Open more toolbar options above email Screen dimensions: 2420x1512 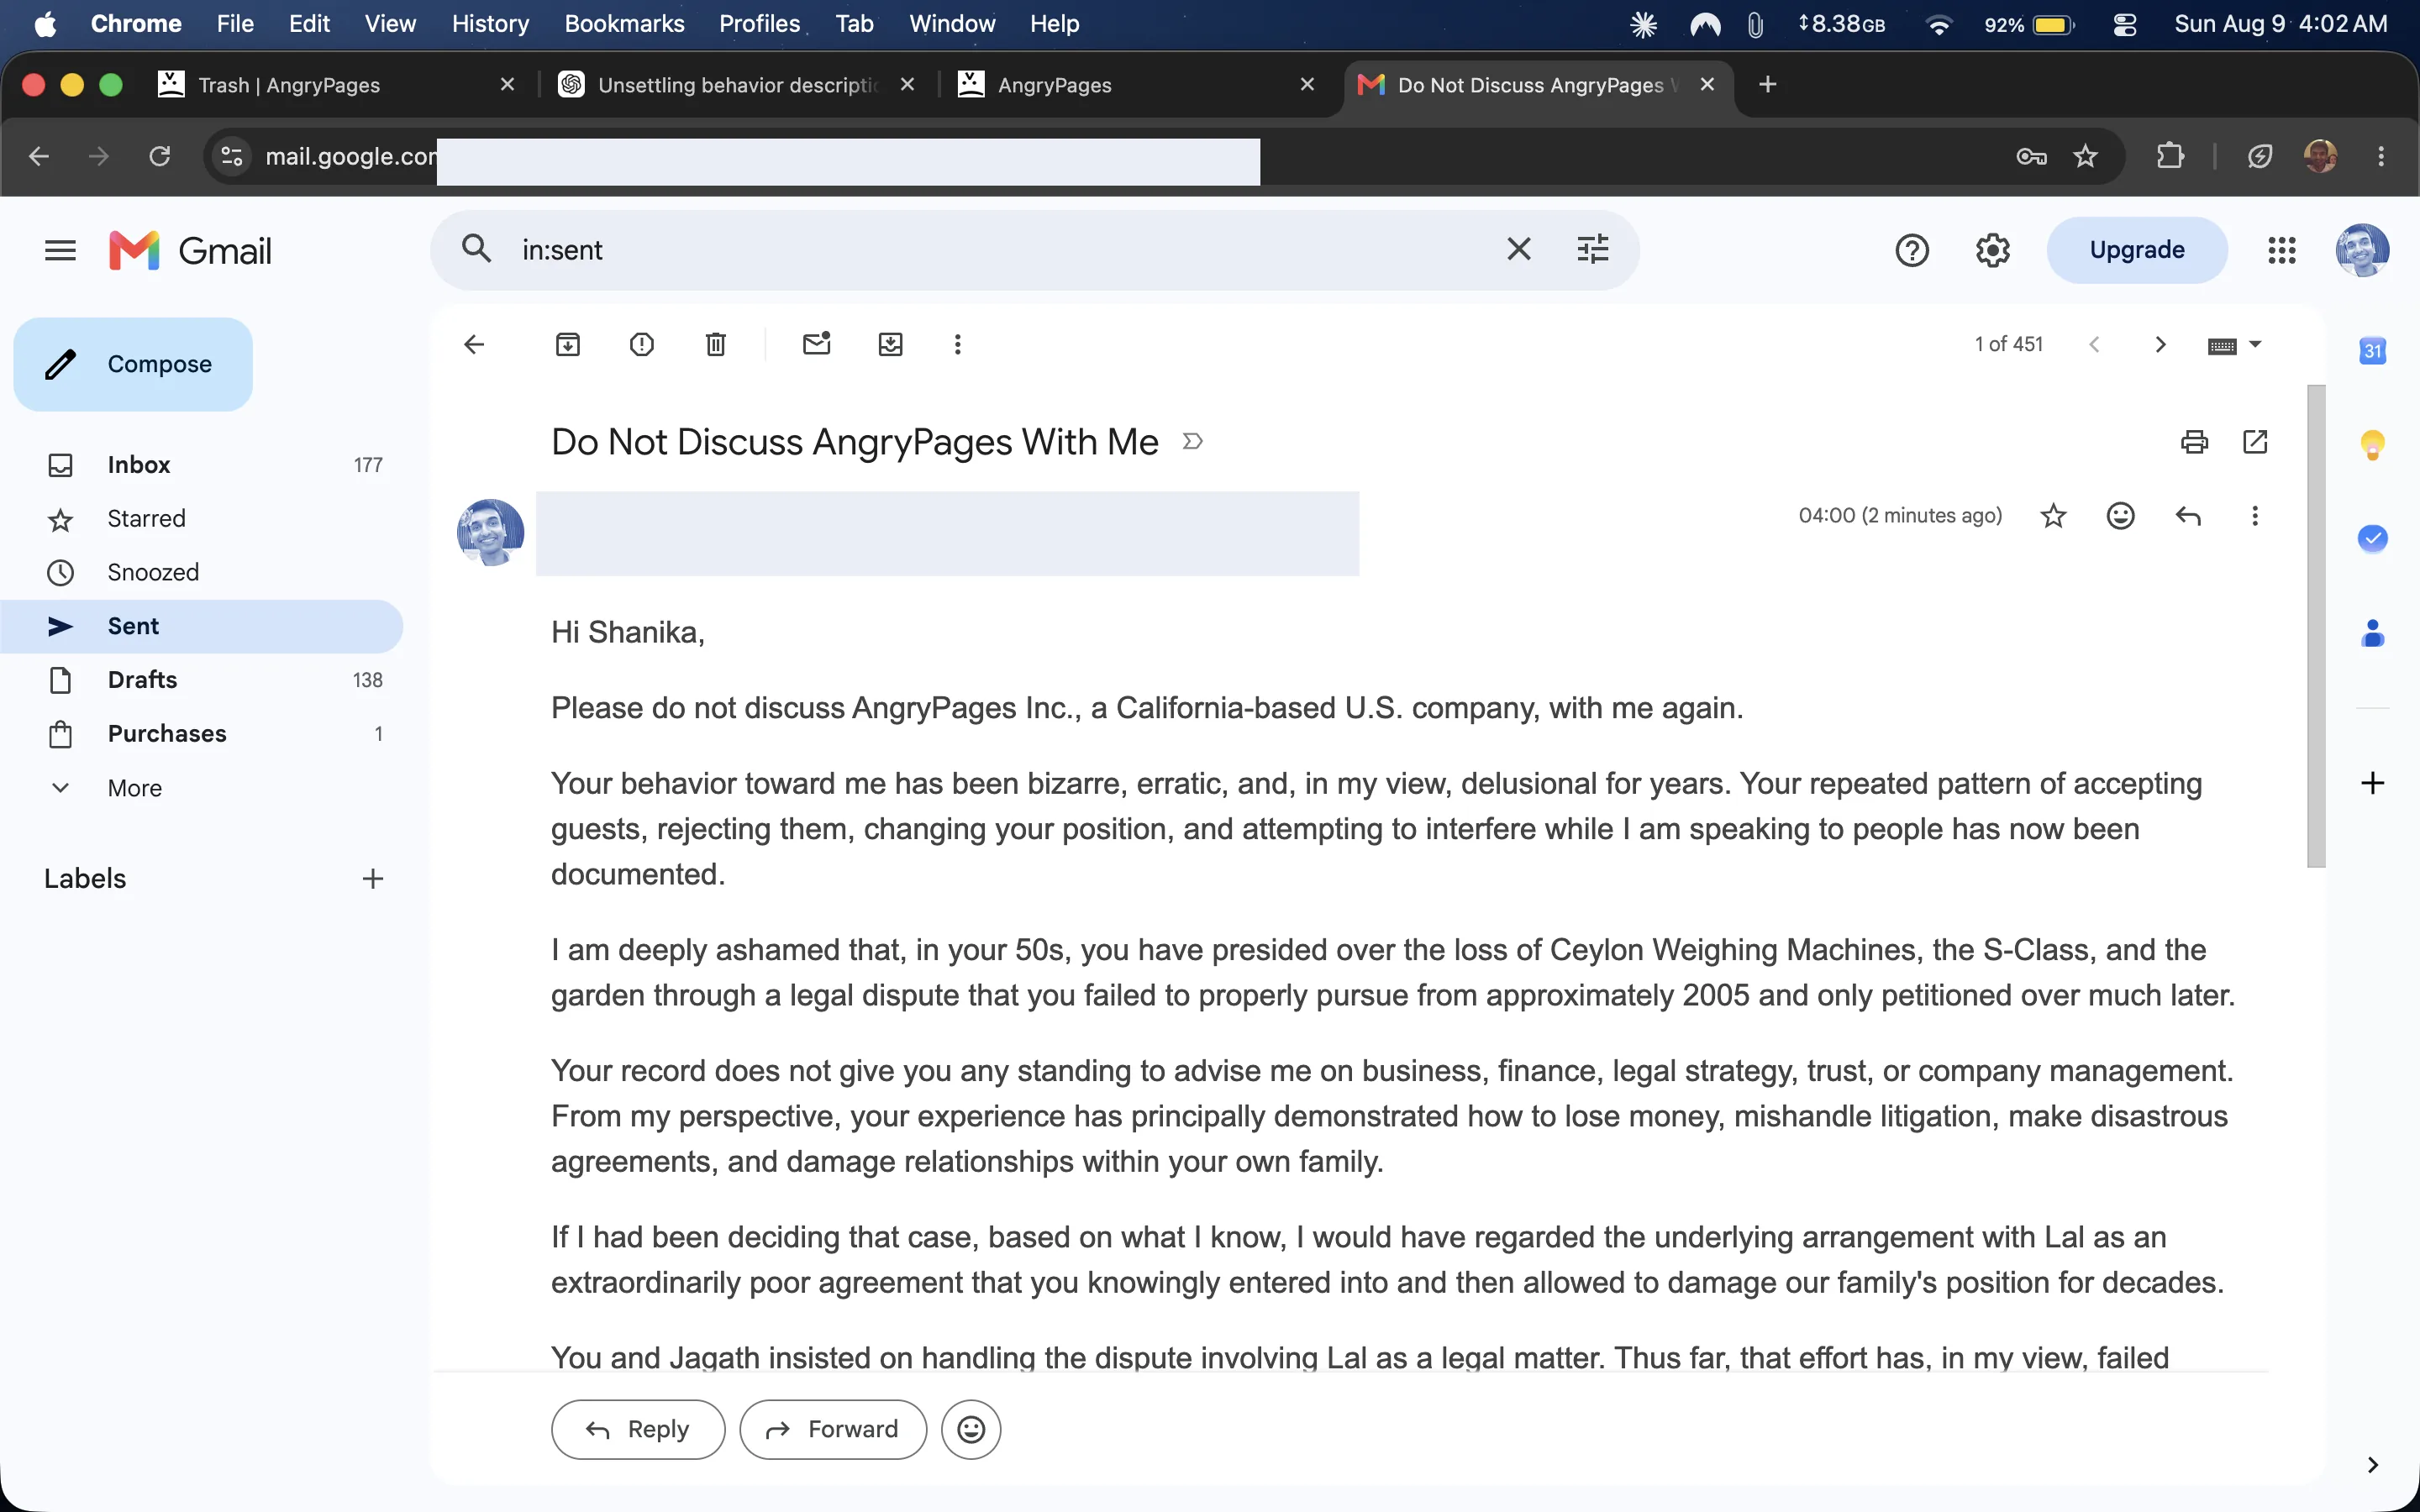958,345
